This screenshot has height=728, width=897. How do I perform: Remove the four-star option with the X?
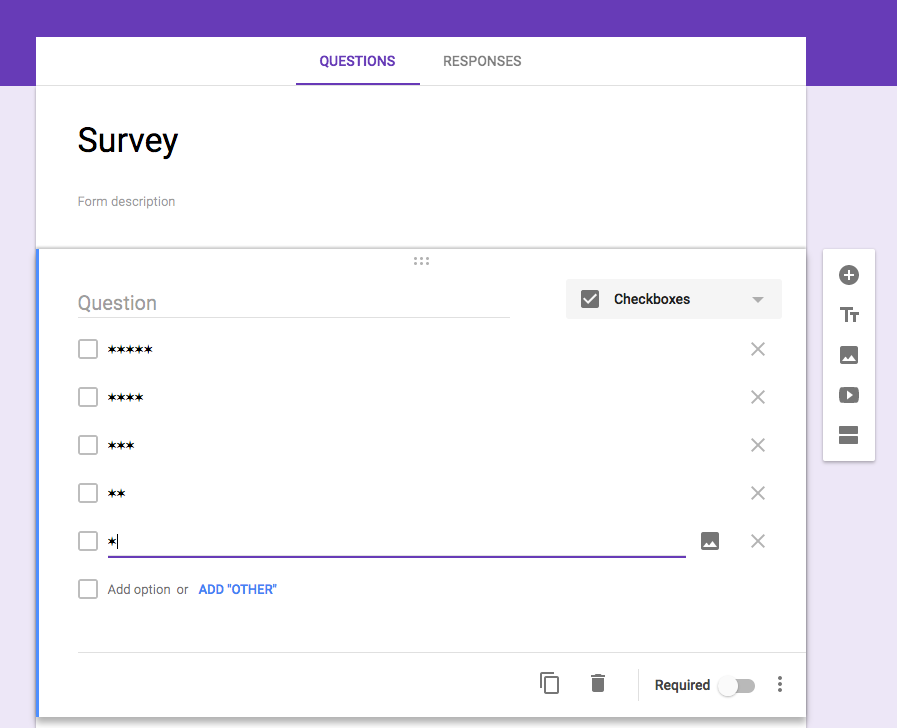[757, 396]
